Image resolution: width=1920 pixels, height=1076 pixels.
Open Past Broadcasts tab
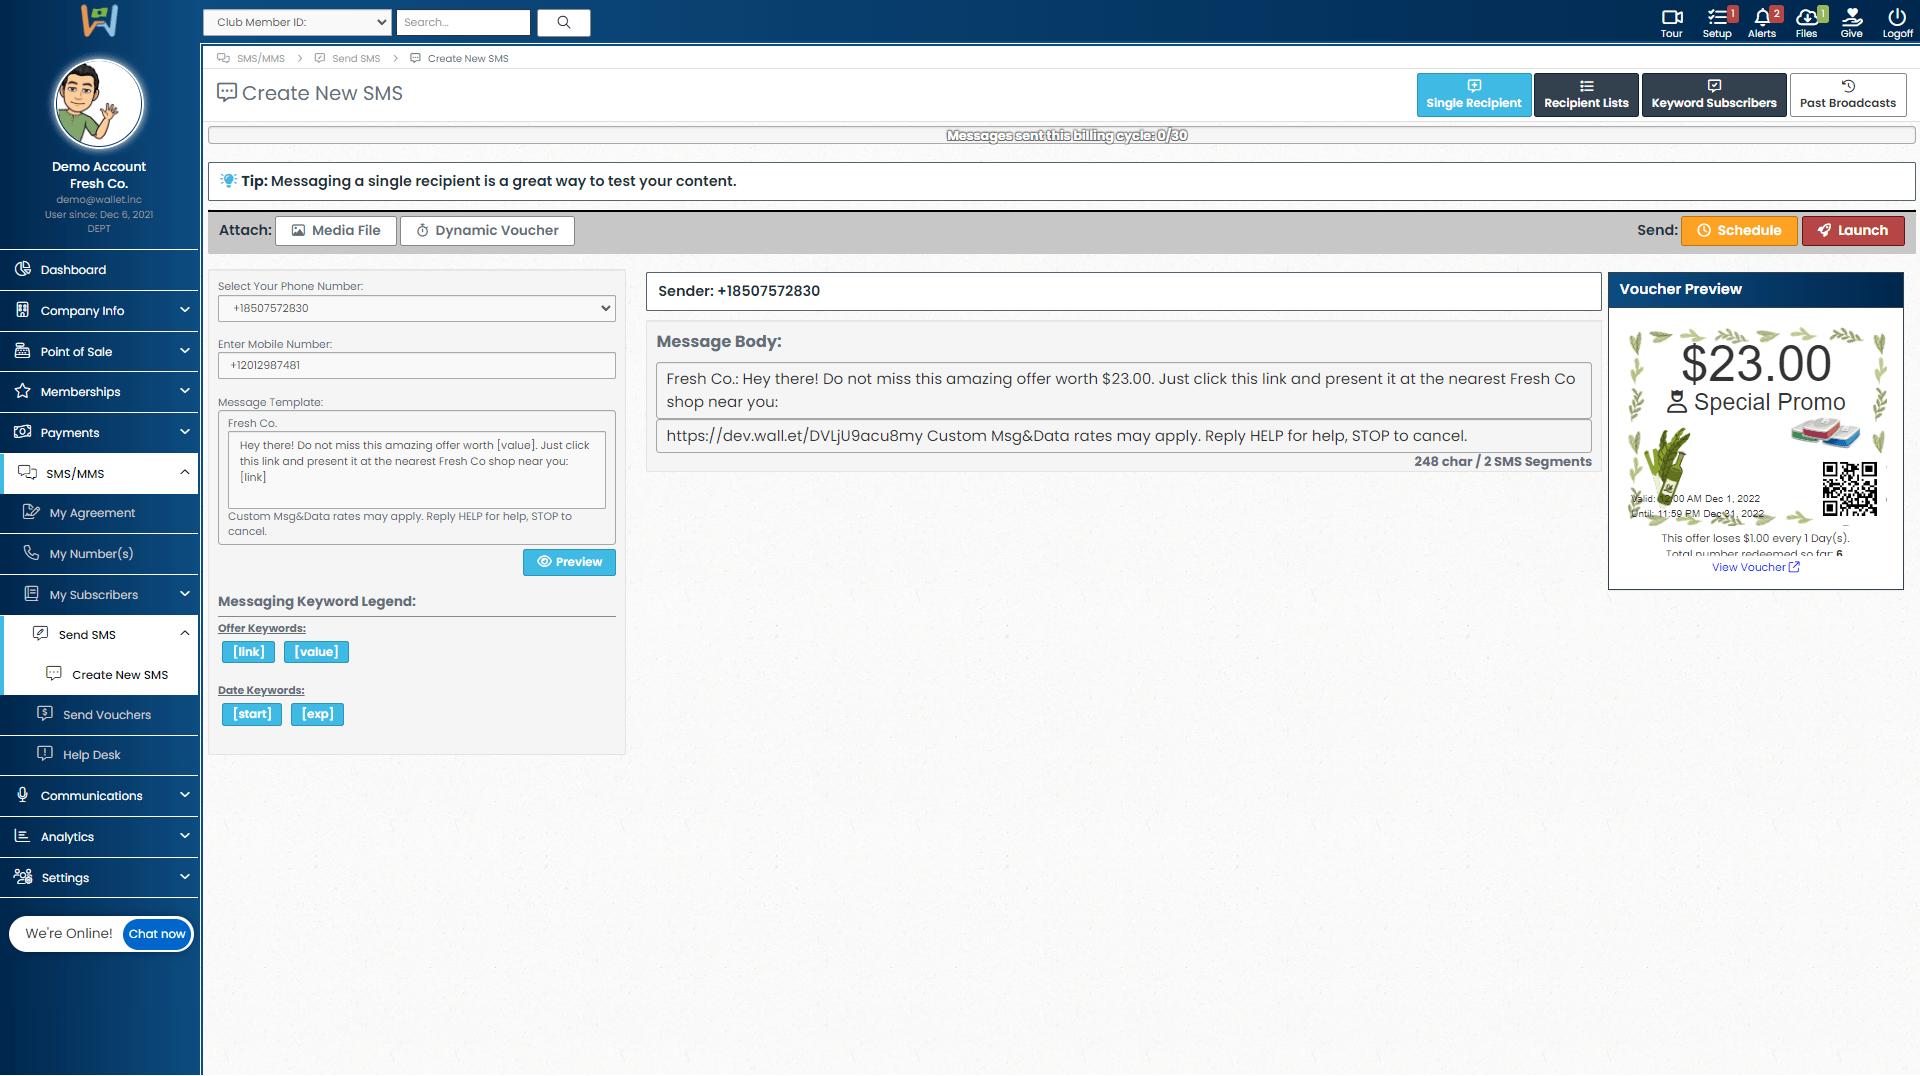(x=1847, y=95)
